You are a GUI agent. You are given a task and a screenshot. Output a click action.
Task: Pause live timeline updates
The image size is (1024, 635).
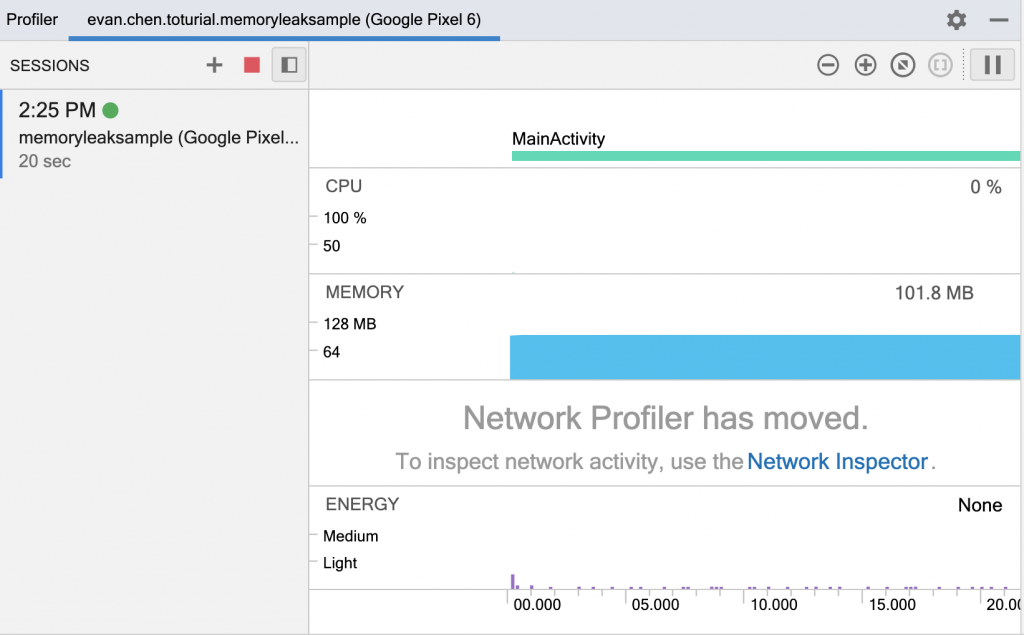click(x=993, y=65)
